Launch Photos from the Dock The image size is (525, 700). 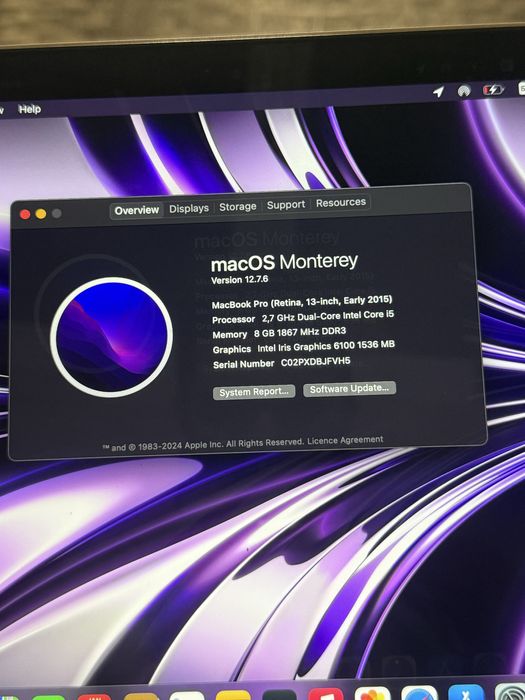[373, 694]
